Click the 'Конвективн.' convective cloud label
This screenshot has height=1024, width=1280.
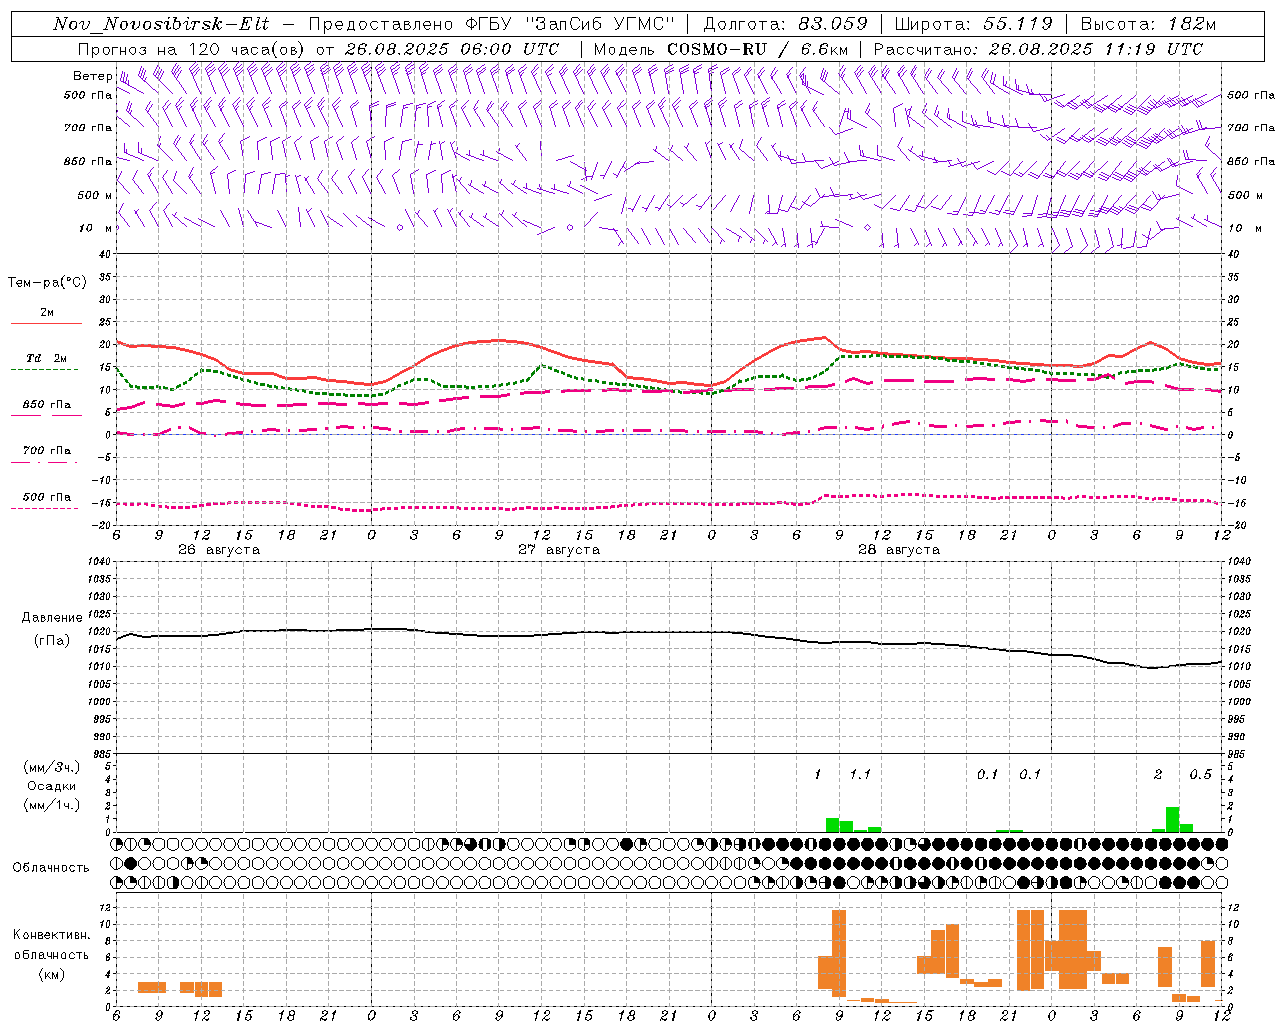(x=51, y=935)
